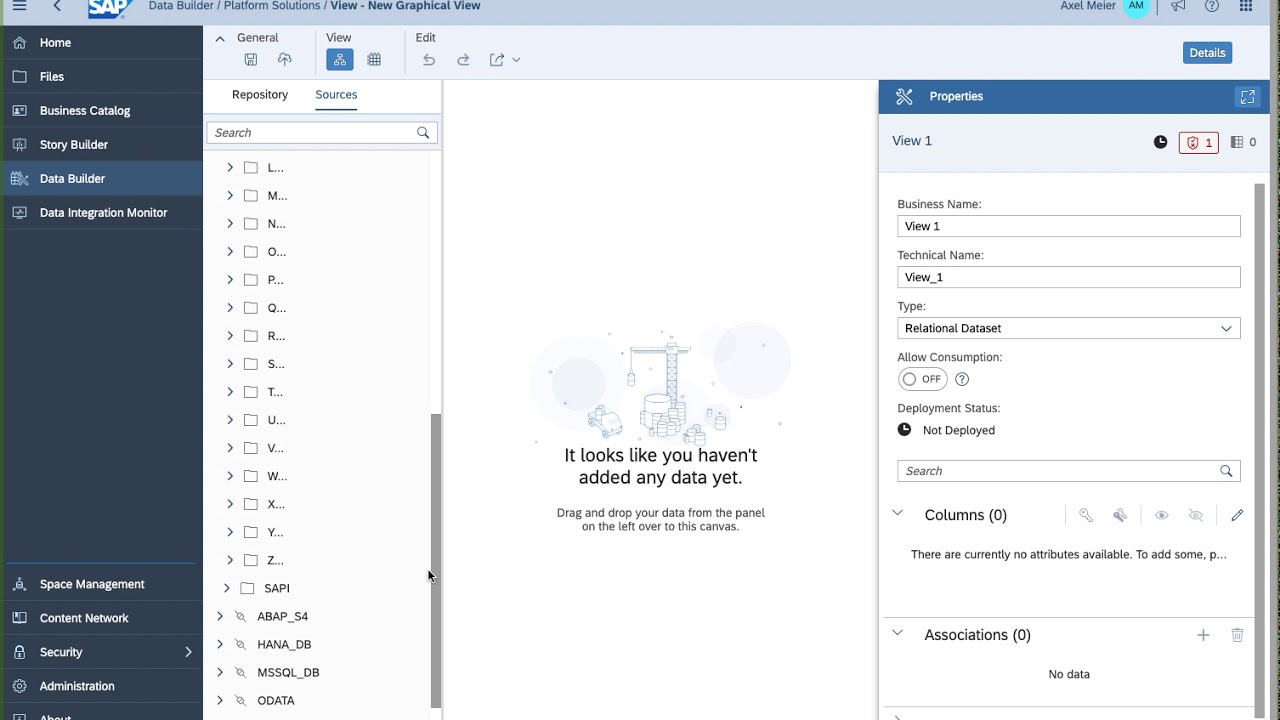The width and height of the screenshot is (1280, 720).
Task: Toggle the Allow Consumption switch
Action: (922, 379)
